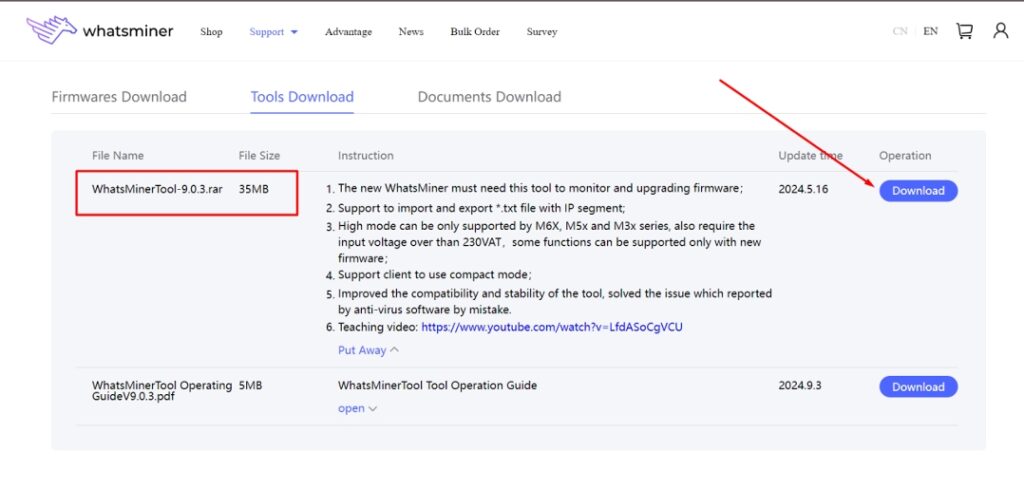
Task: Switch language to CN
Action: 900,31
